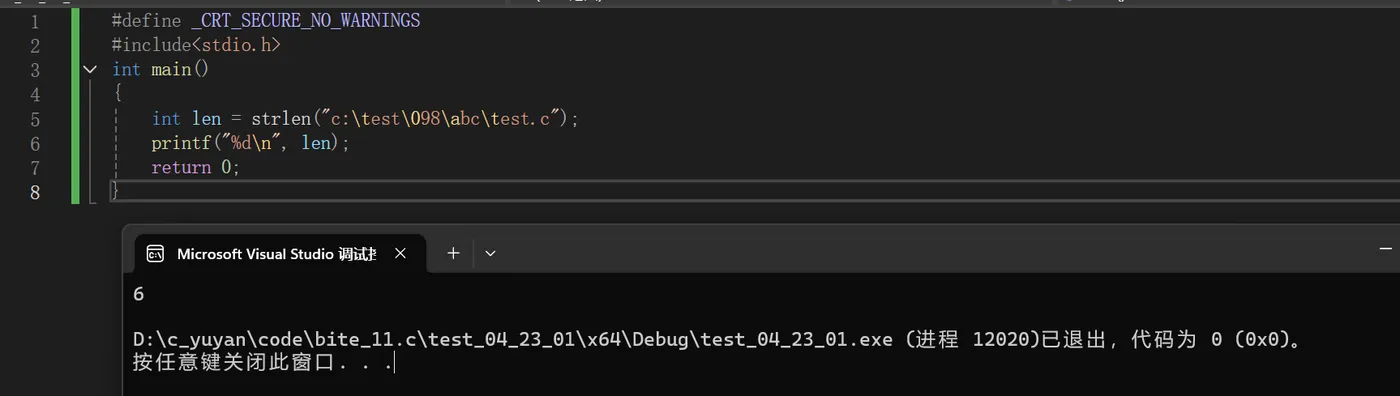Viewport: 1400px width, 396px height.
Task: Place cursor on _CRT_SECURE_NO_WARNINGS macro
Action: [305, 20]
